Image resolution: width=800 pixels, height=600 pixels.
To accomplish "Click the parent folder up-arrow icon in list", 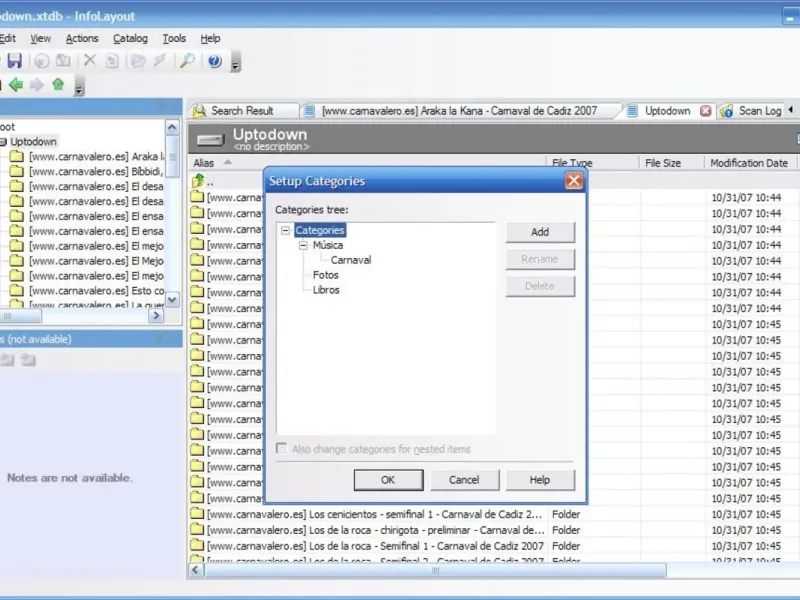I will coord(198,181).
